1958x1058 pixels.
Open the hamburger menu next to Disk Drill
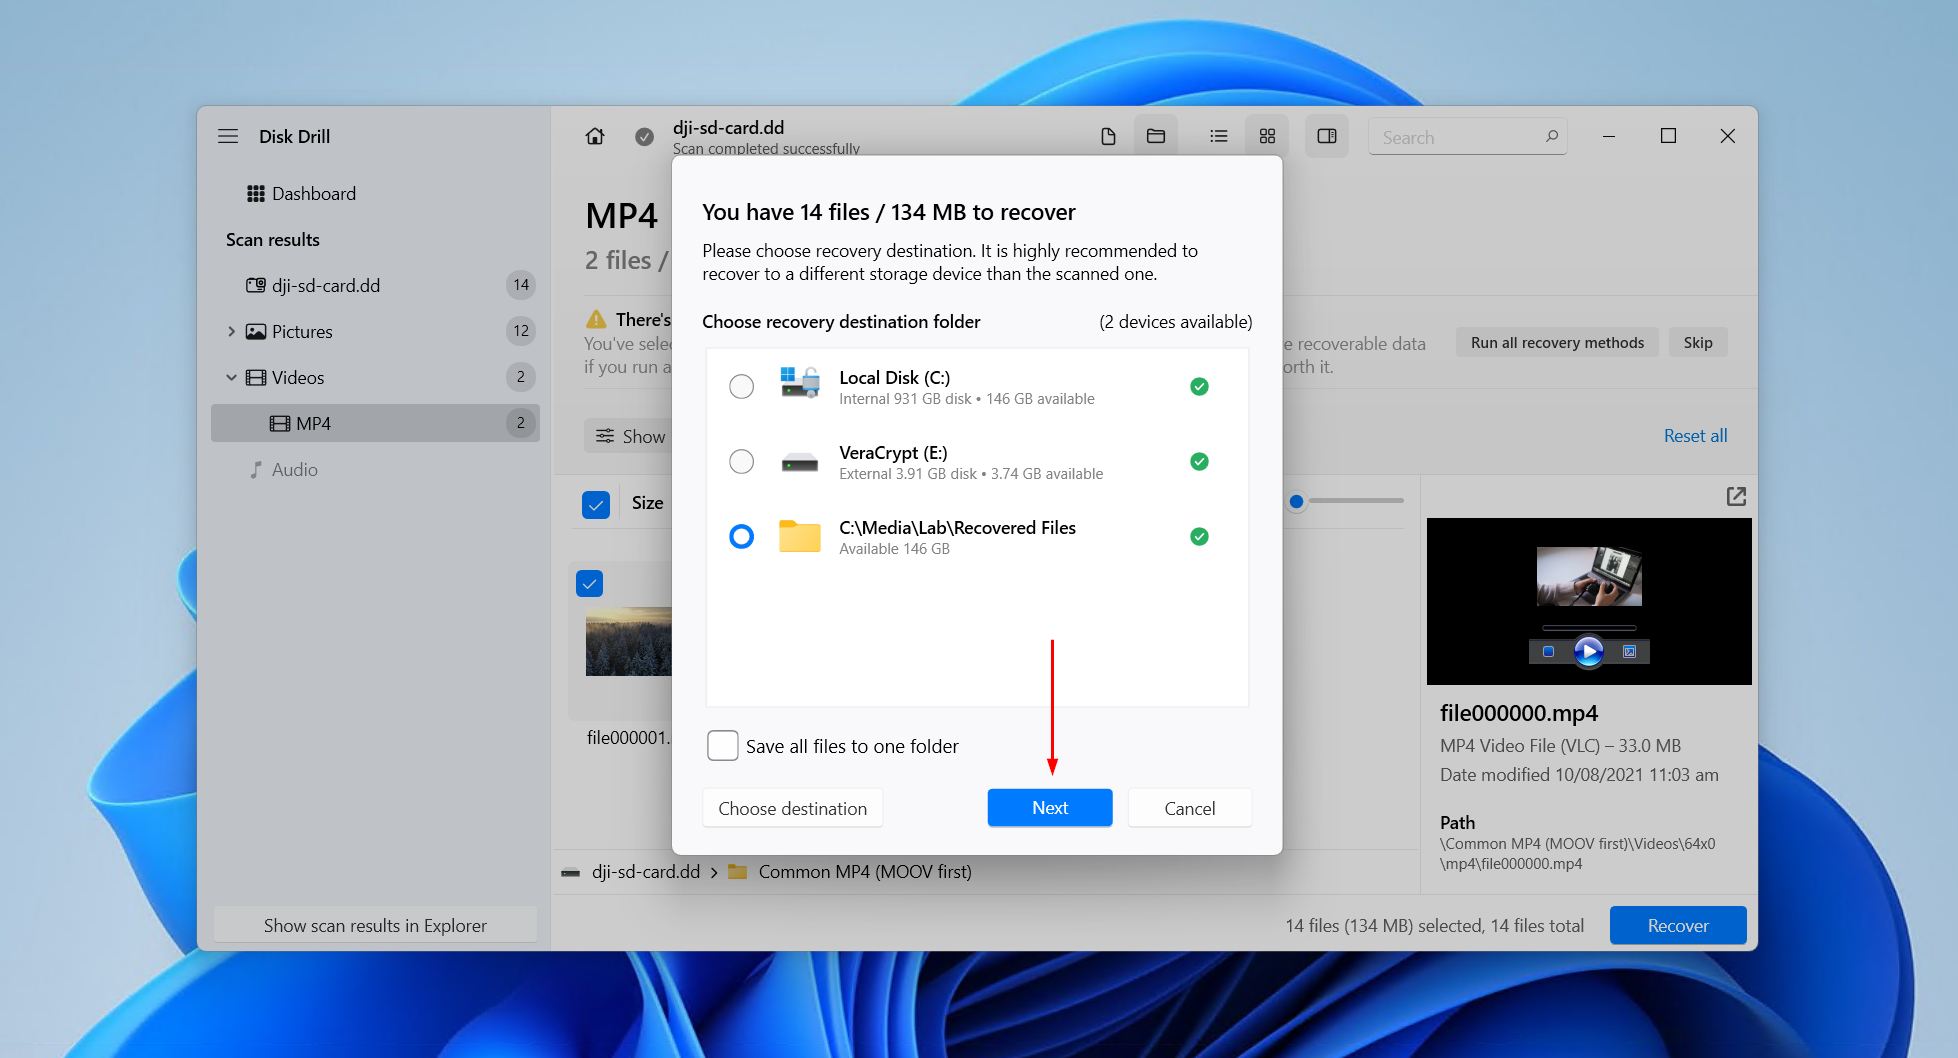coord(228,136)
